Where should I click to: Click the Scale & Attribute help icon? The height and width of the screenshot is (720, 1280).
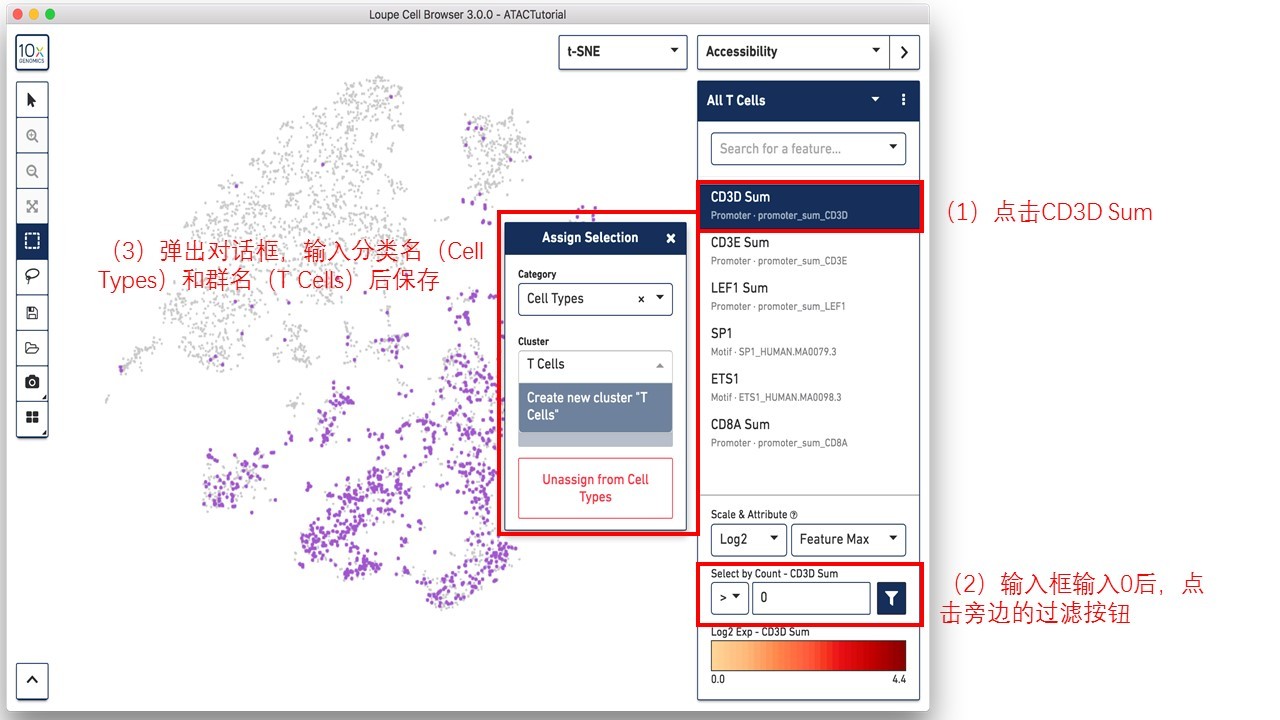coord(794,515)
